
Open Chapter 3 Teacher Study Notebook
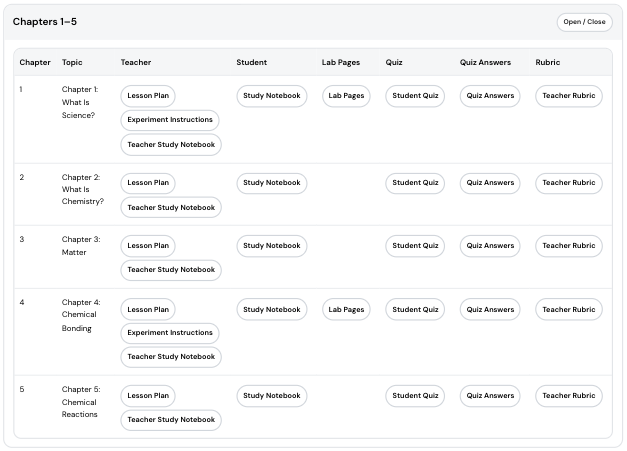(x=171, y=270)
